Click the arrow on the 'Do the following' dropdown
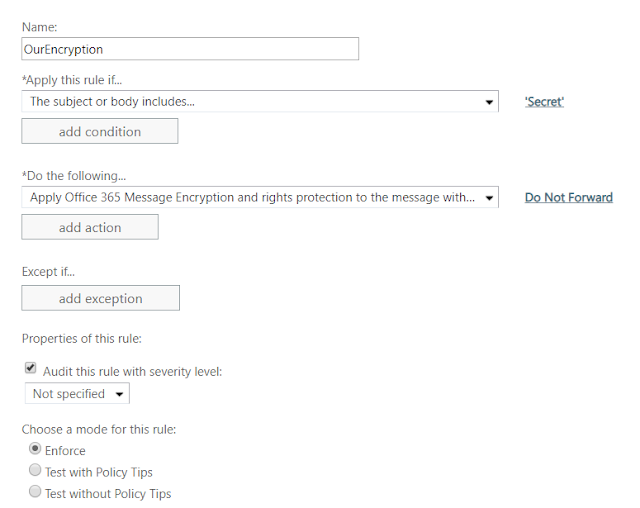 489,198
